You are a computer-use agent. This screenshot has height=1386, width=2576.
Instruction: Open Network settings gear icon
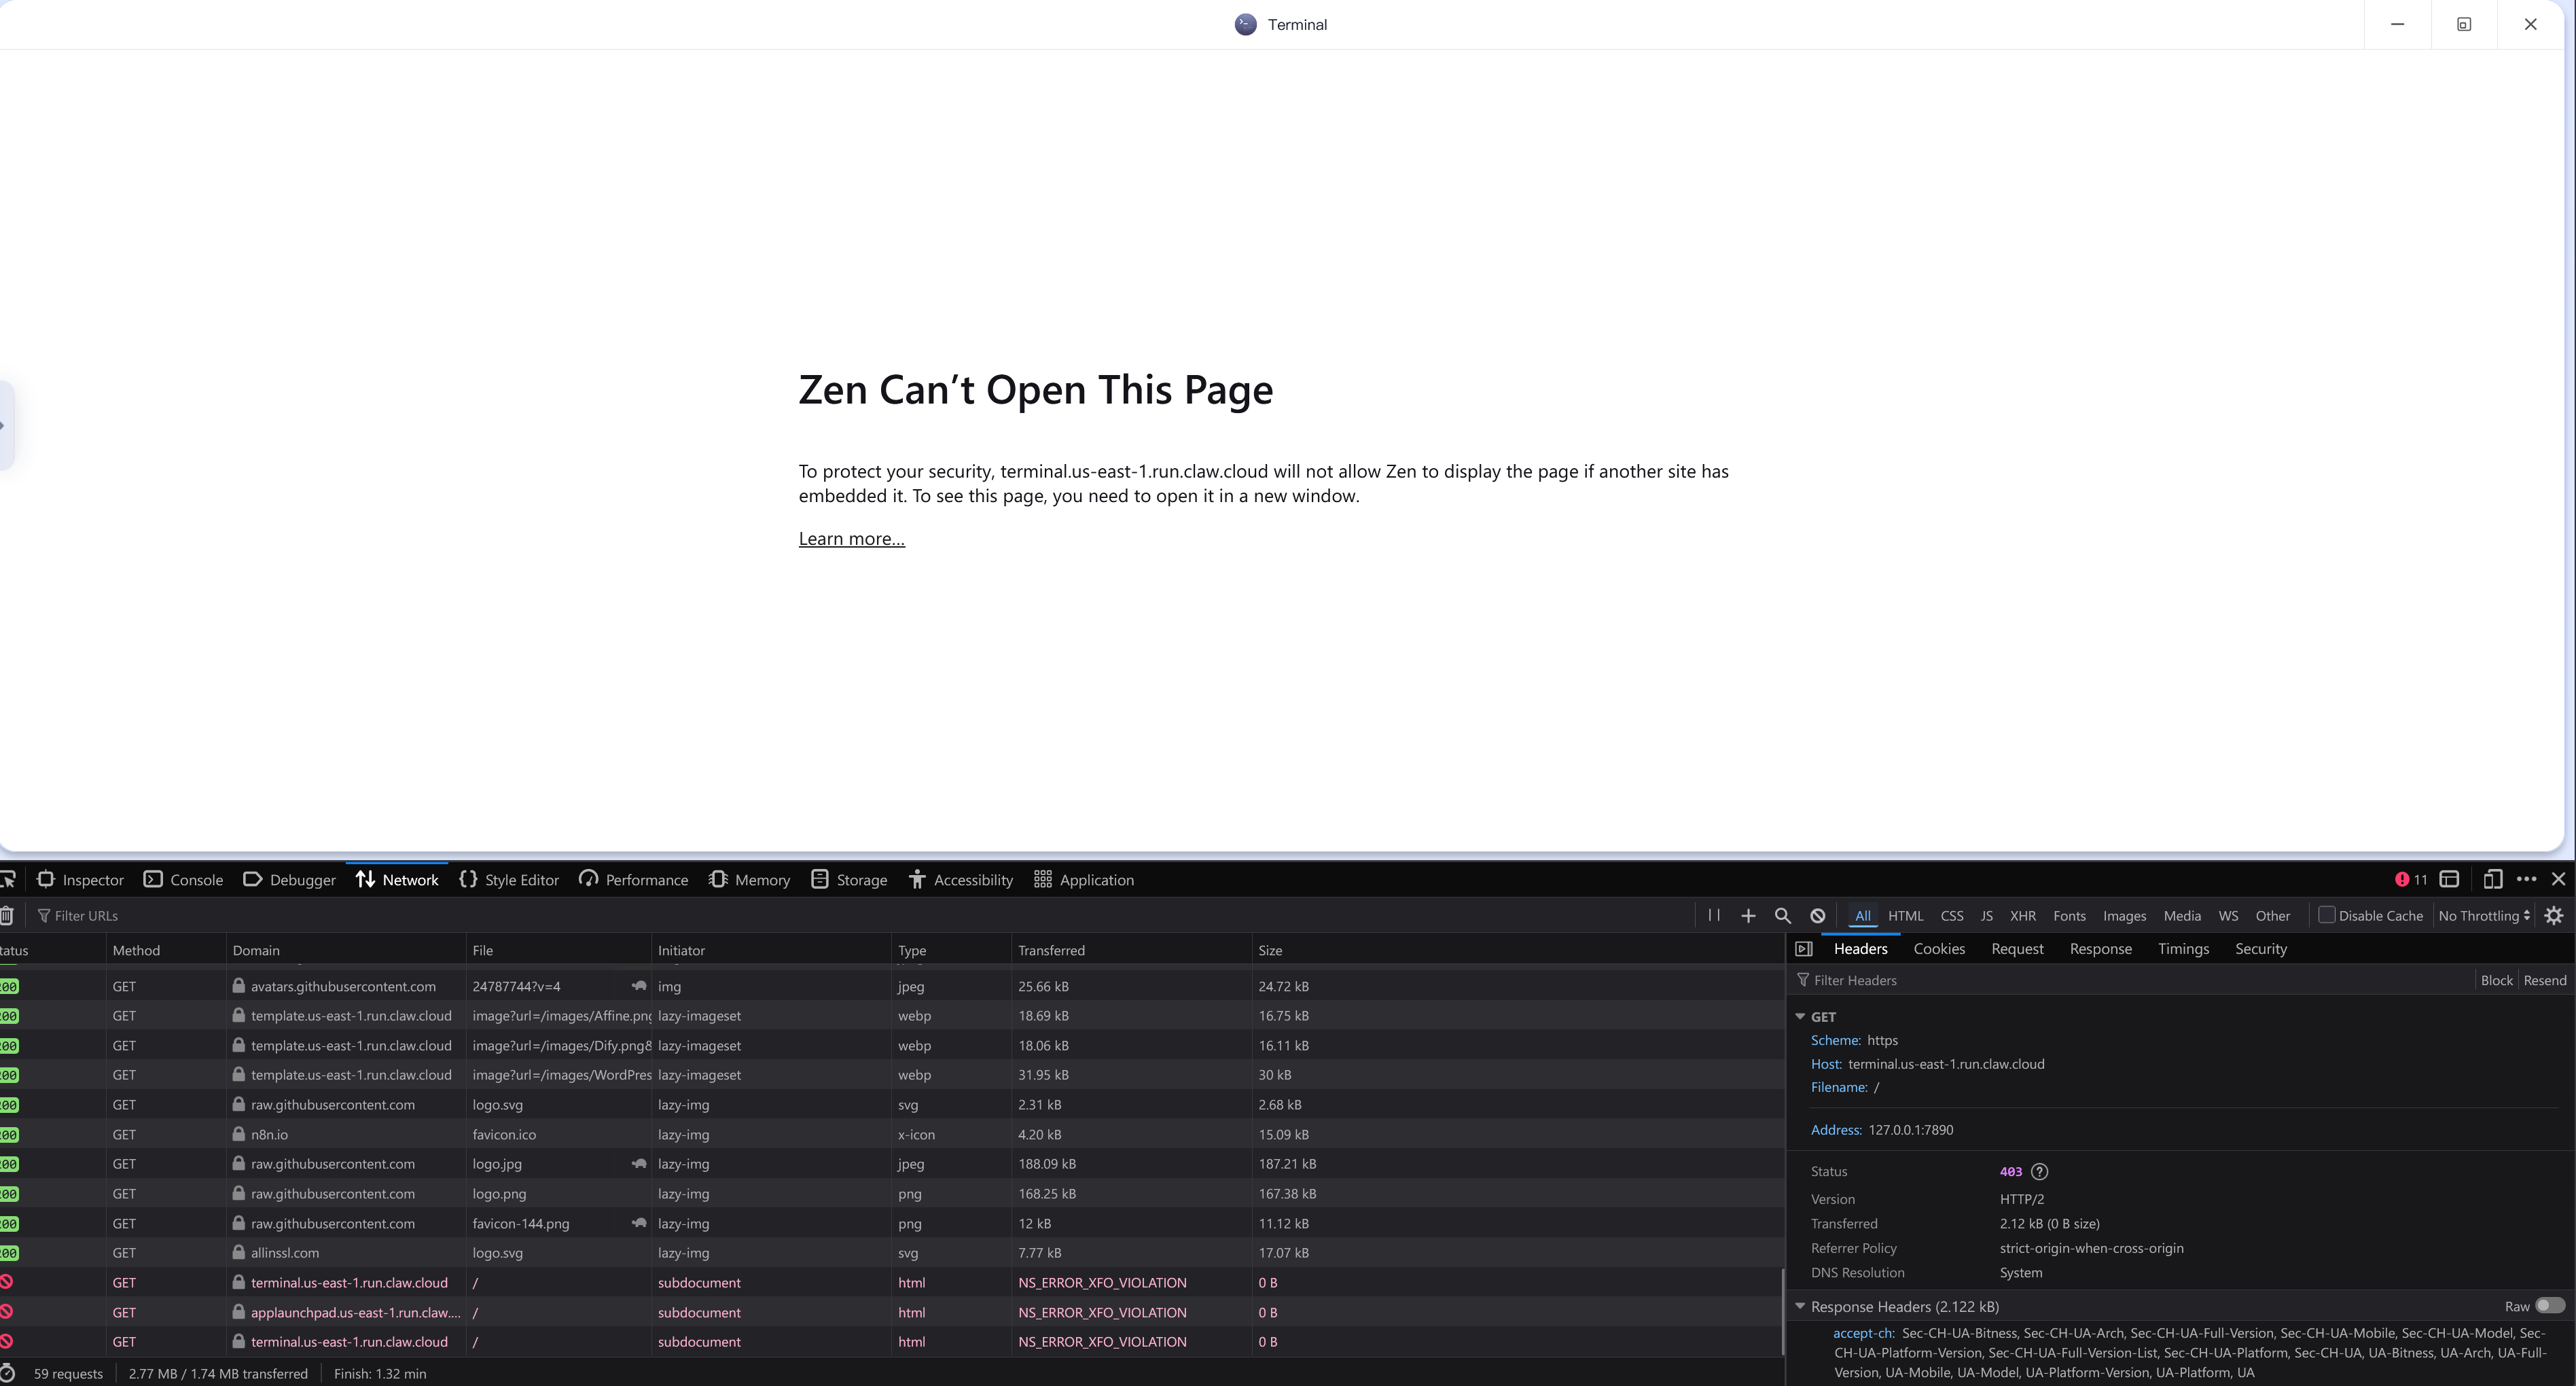coord(2553,915)
